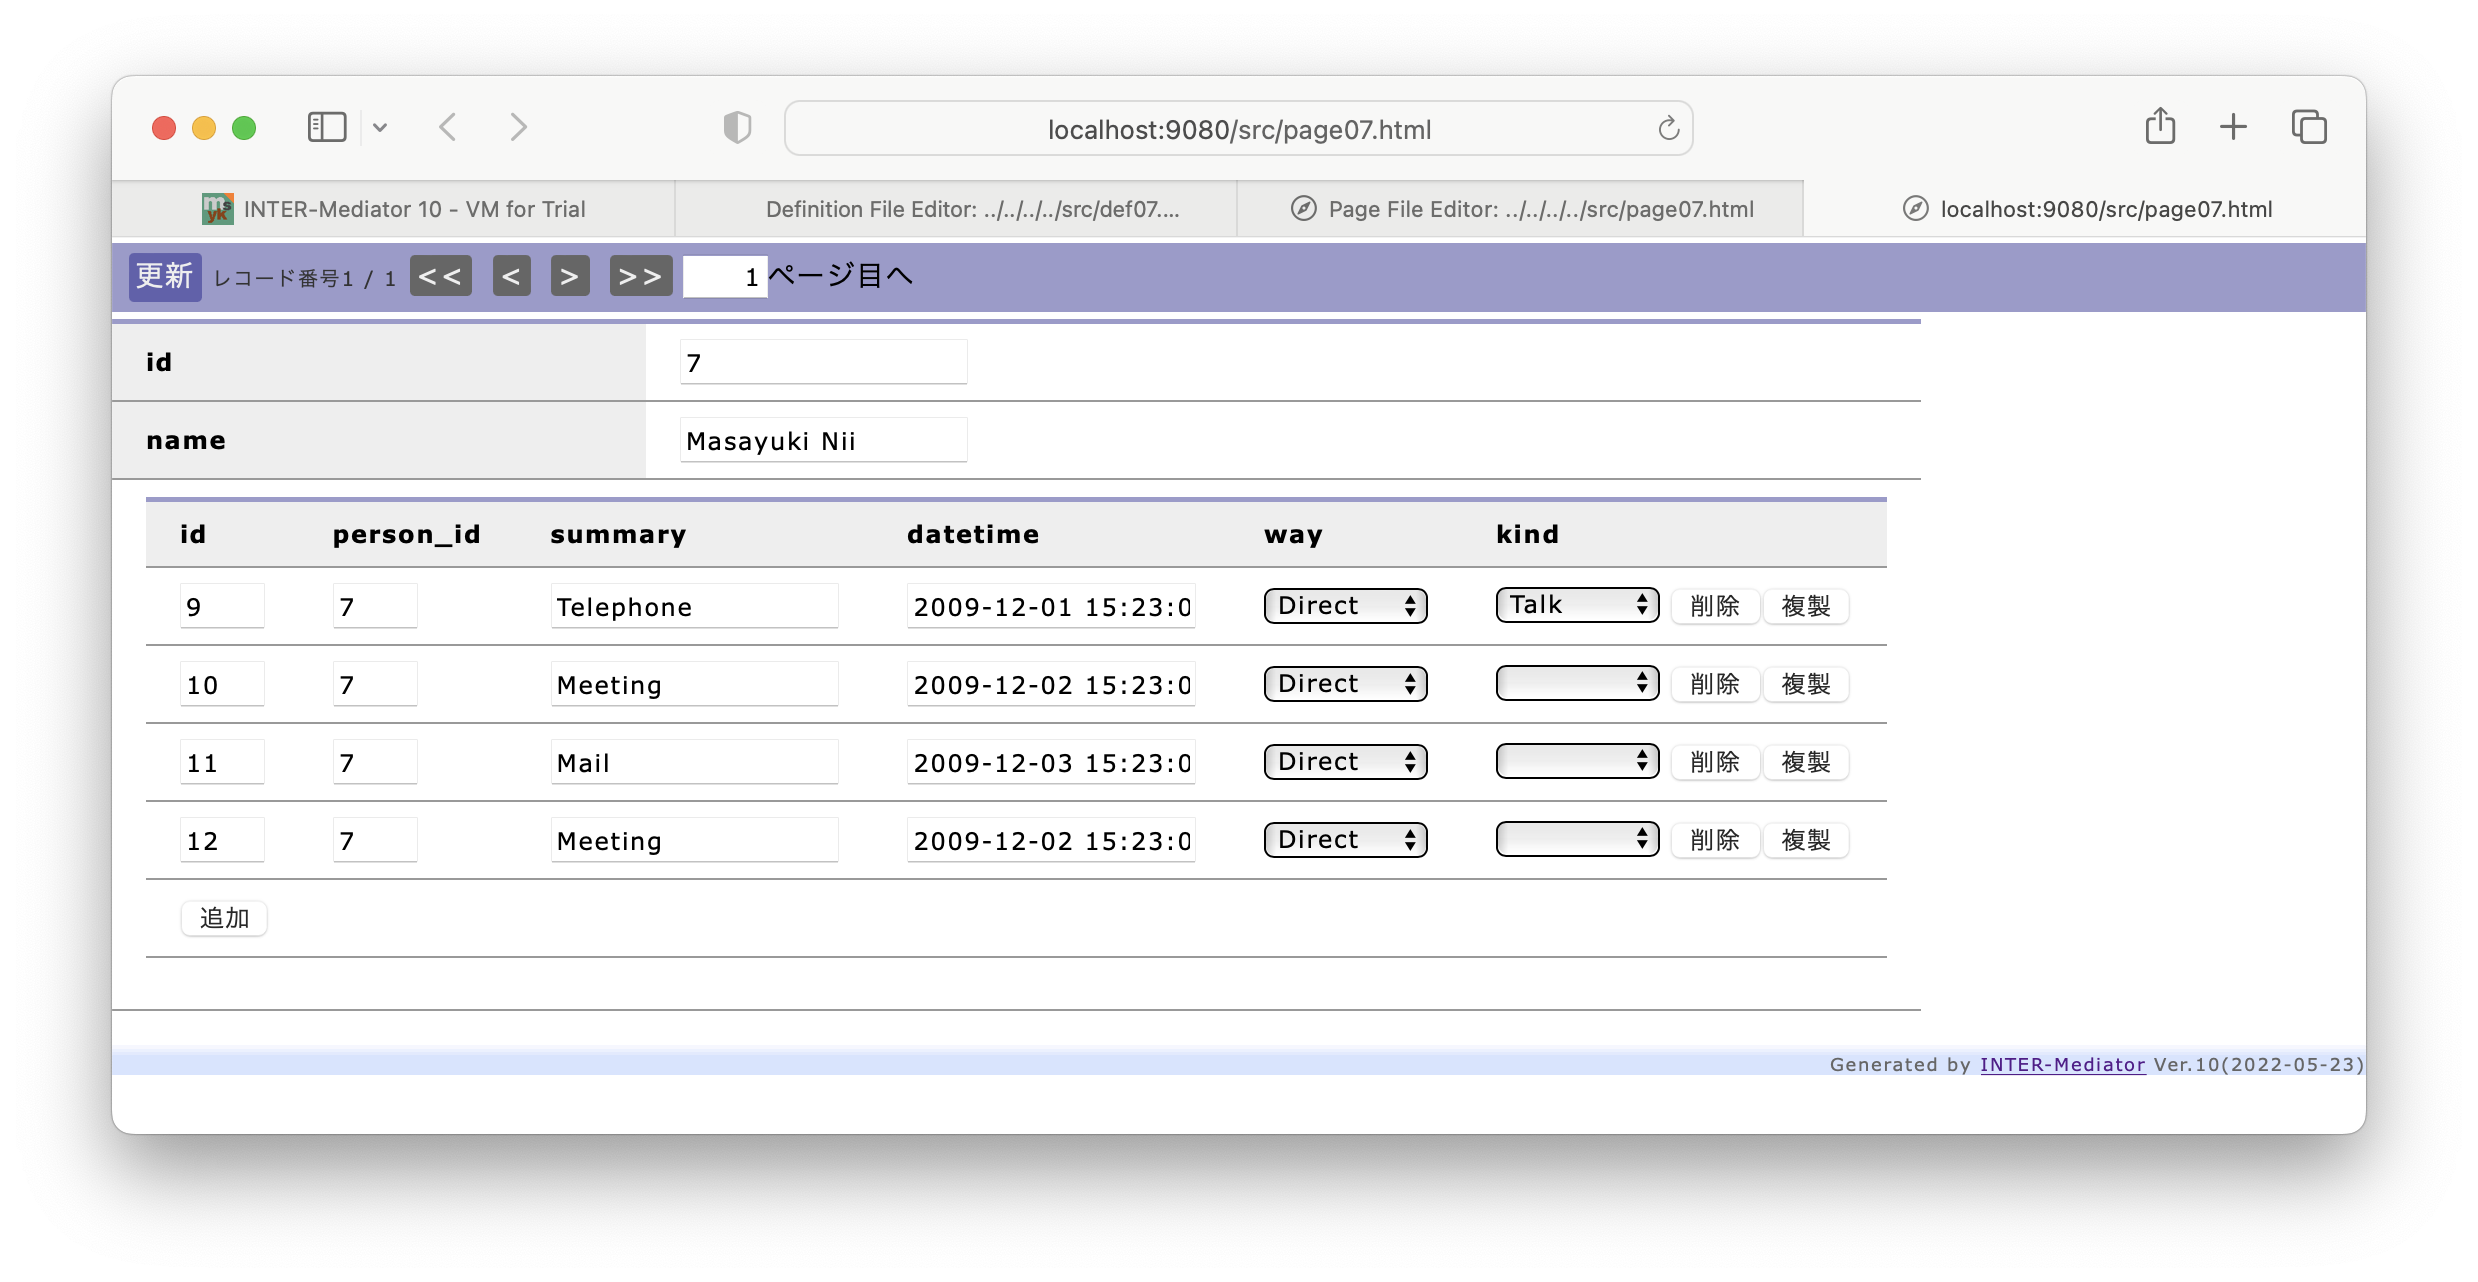Click the summary column header

[x=618, y=534]
